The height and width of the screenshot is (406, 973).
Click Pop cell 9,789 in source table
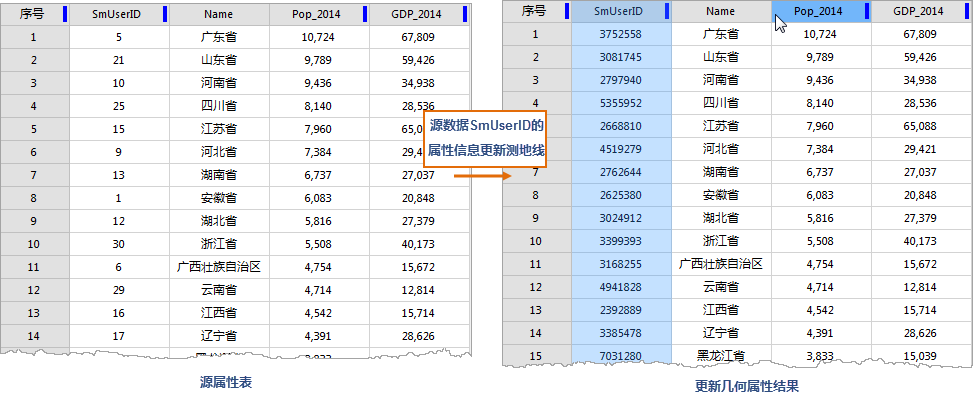point(318,60)
